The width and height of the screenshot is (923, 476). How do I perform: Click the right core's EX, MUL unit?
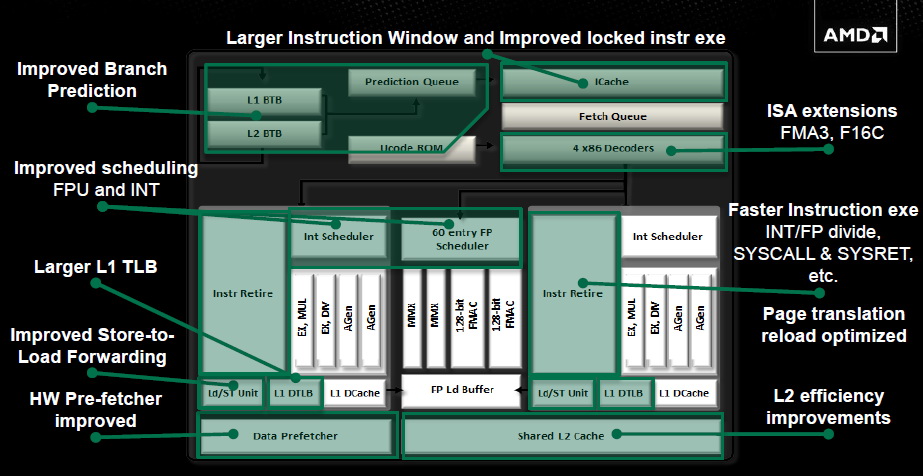coord(632,318)
